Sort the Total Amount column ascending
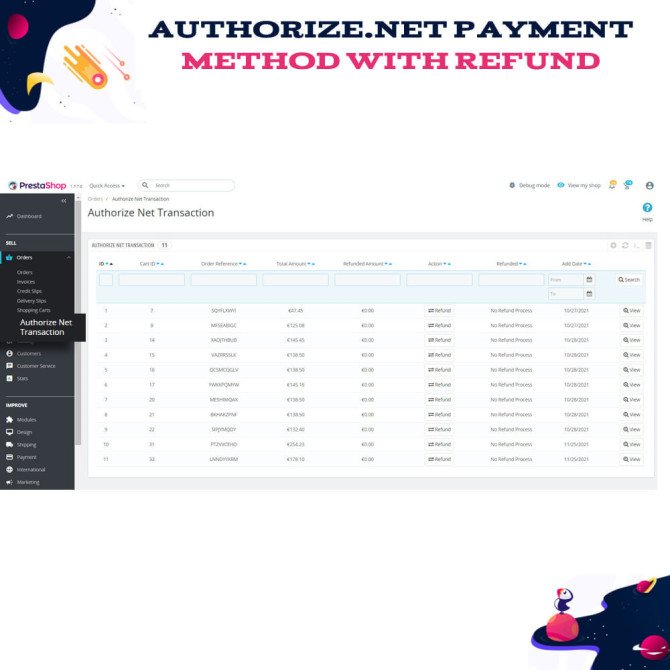Viewport: 670px width, 670px height. (313, 264)
